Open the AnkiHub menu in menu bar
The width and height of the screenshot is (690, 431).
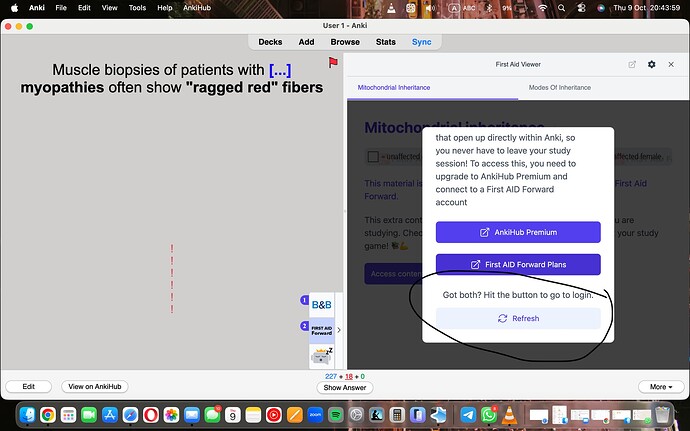(x=195, y=7)
